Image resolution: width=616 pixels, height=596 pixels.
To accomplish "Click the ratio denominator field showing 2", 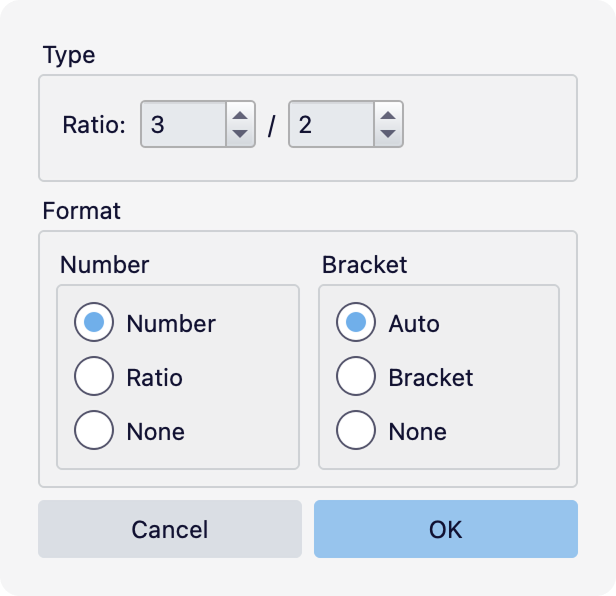I will [x=331, y=125].
